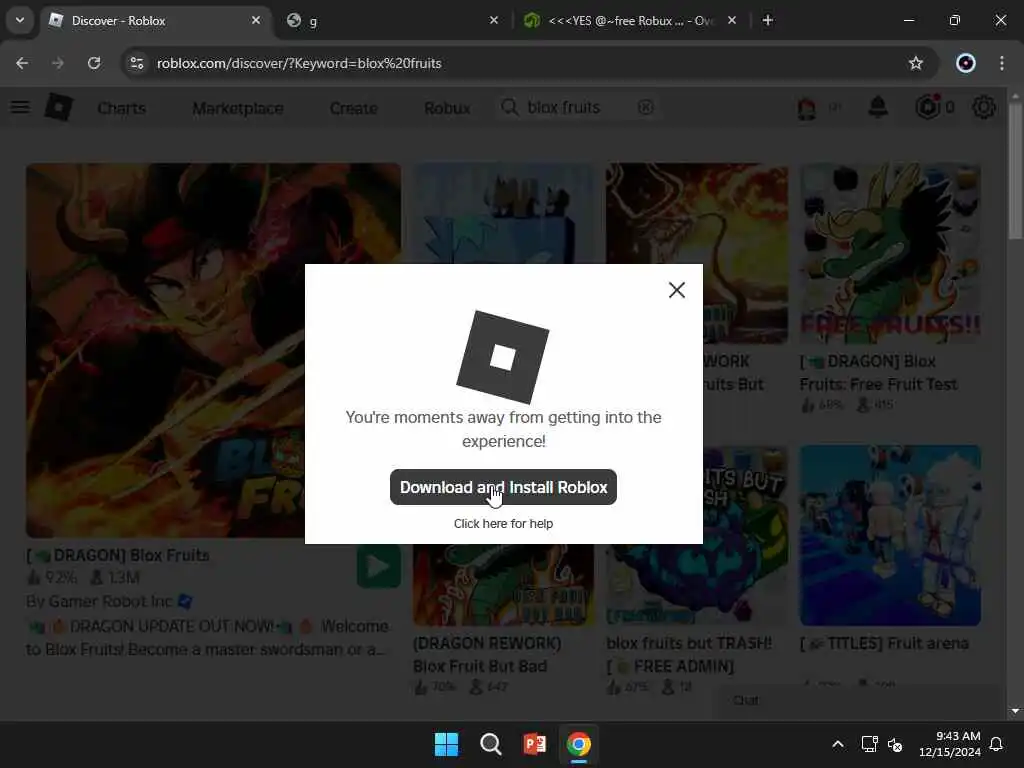Open PowerPoint from the taskbar
The height and width of the screenshot is (768, 1024).
click(535, 744)
